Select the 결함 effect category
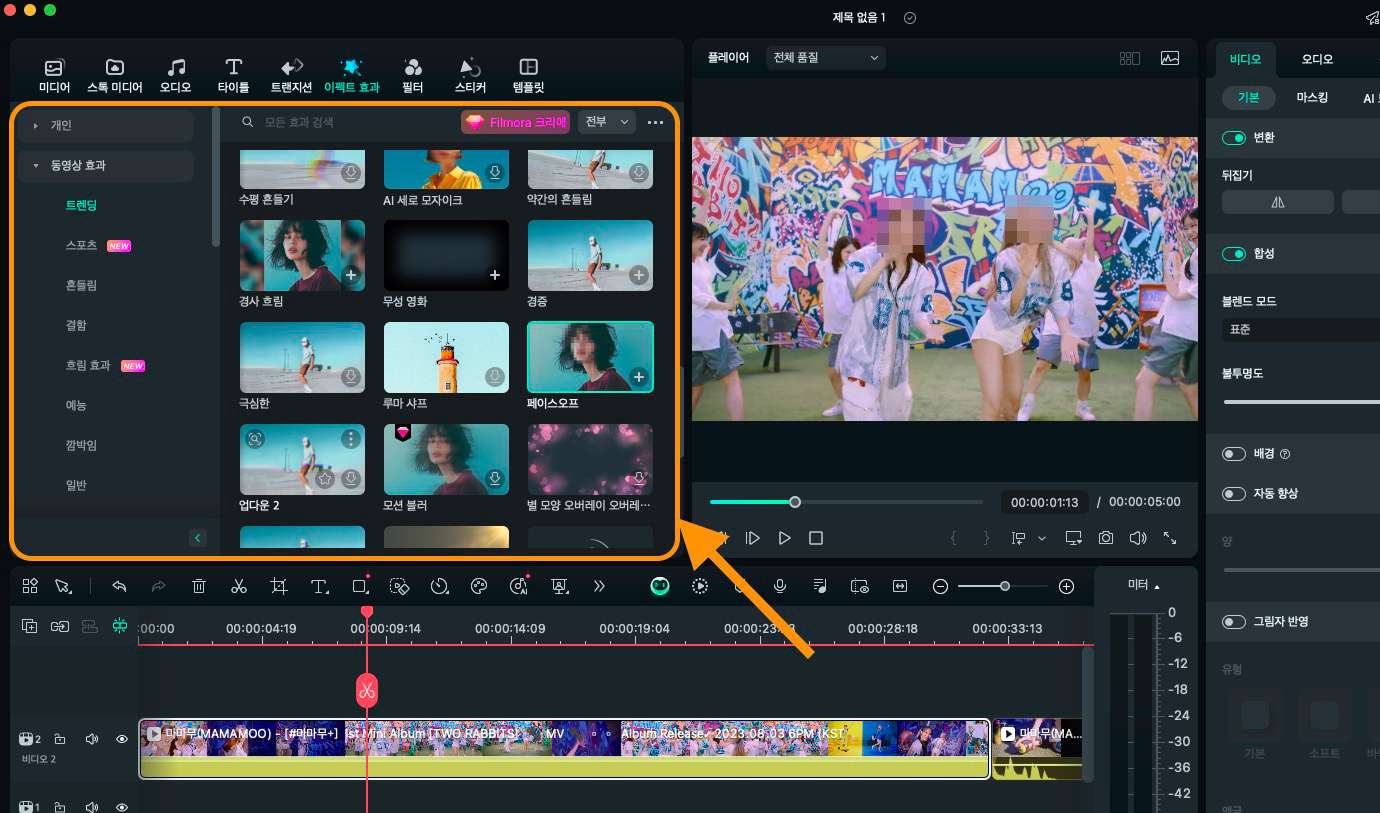This screenshot has width=1380, height=813. point(75,325)
